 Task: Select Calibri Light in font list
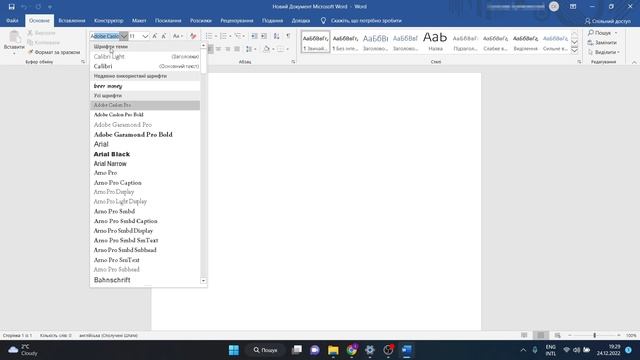pos(146,56)
